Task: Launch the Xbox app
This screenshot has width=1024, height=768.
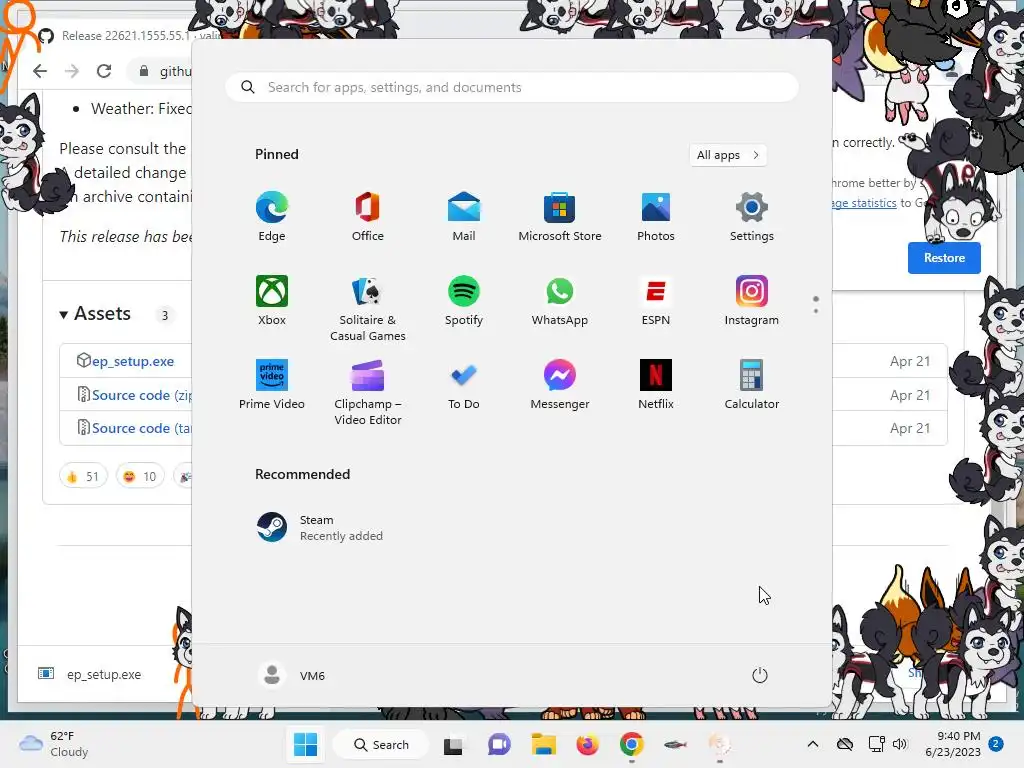Action: click(x=272, y=301)
